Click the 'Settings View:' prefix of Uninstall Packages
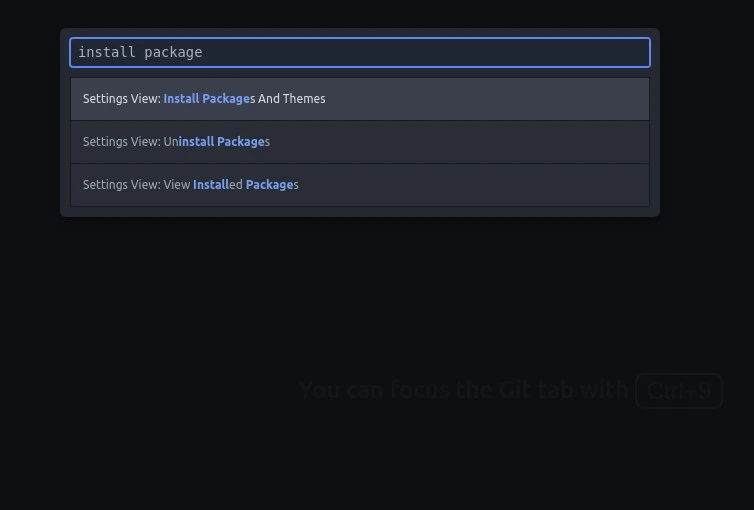This screenshot has height=510, width=754. [x=121, y=142]
